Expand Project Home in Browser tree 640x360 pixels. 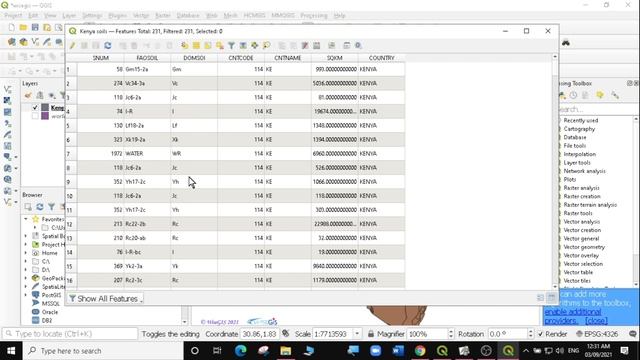26,244
